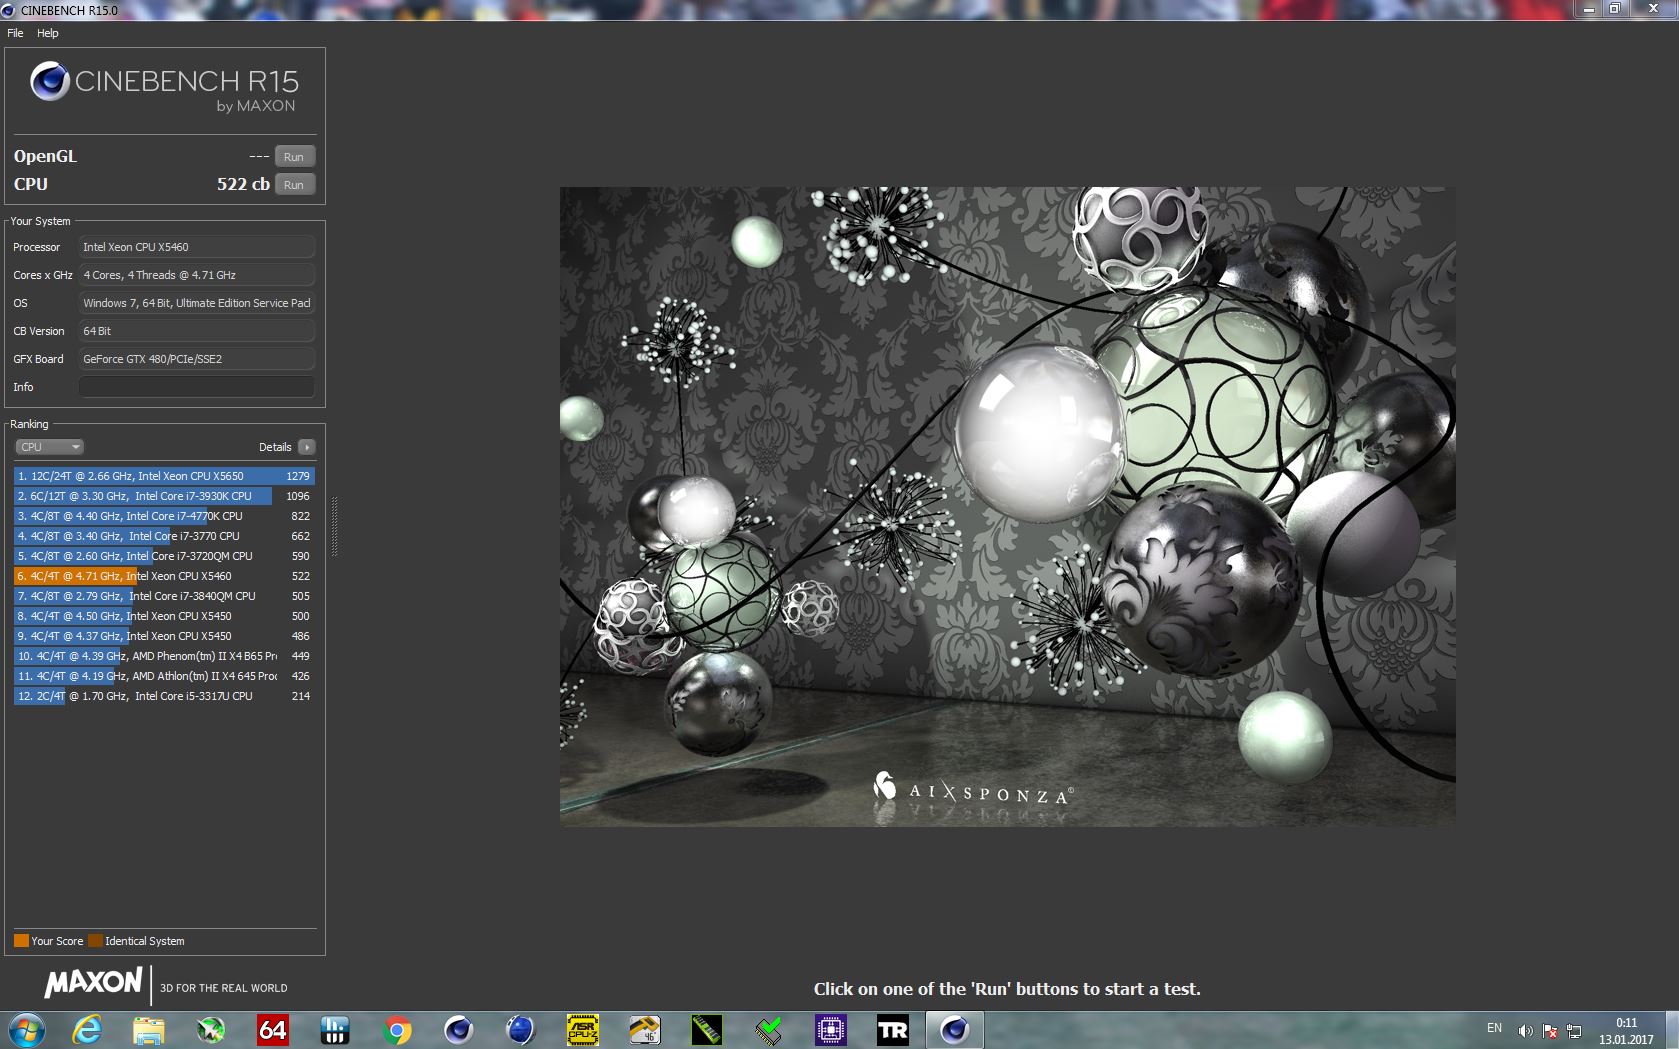Select ranking row 12, Core i5-3317U
1679x1049 pixels.
(164, 696)
